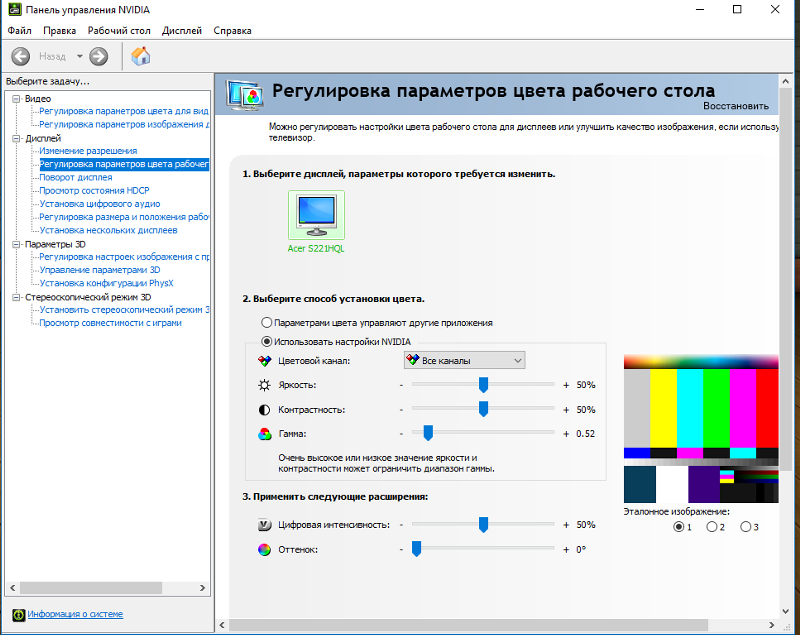Open 'Установка цифрового аудио' task
Image resolution: width=800 pixels, height=635 pixels.
click(x=100, y=204)
